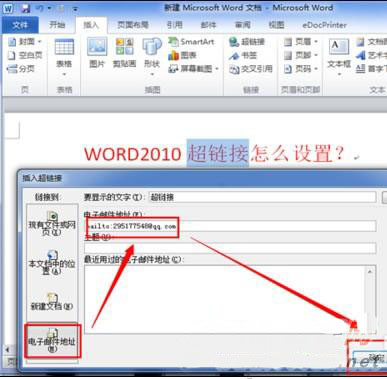Open the 页面布局 ribbon tab
Viewport: 387px width, 379px height.
point(133,25)
